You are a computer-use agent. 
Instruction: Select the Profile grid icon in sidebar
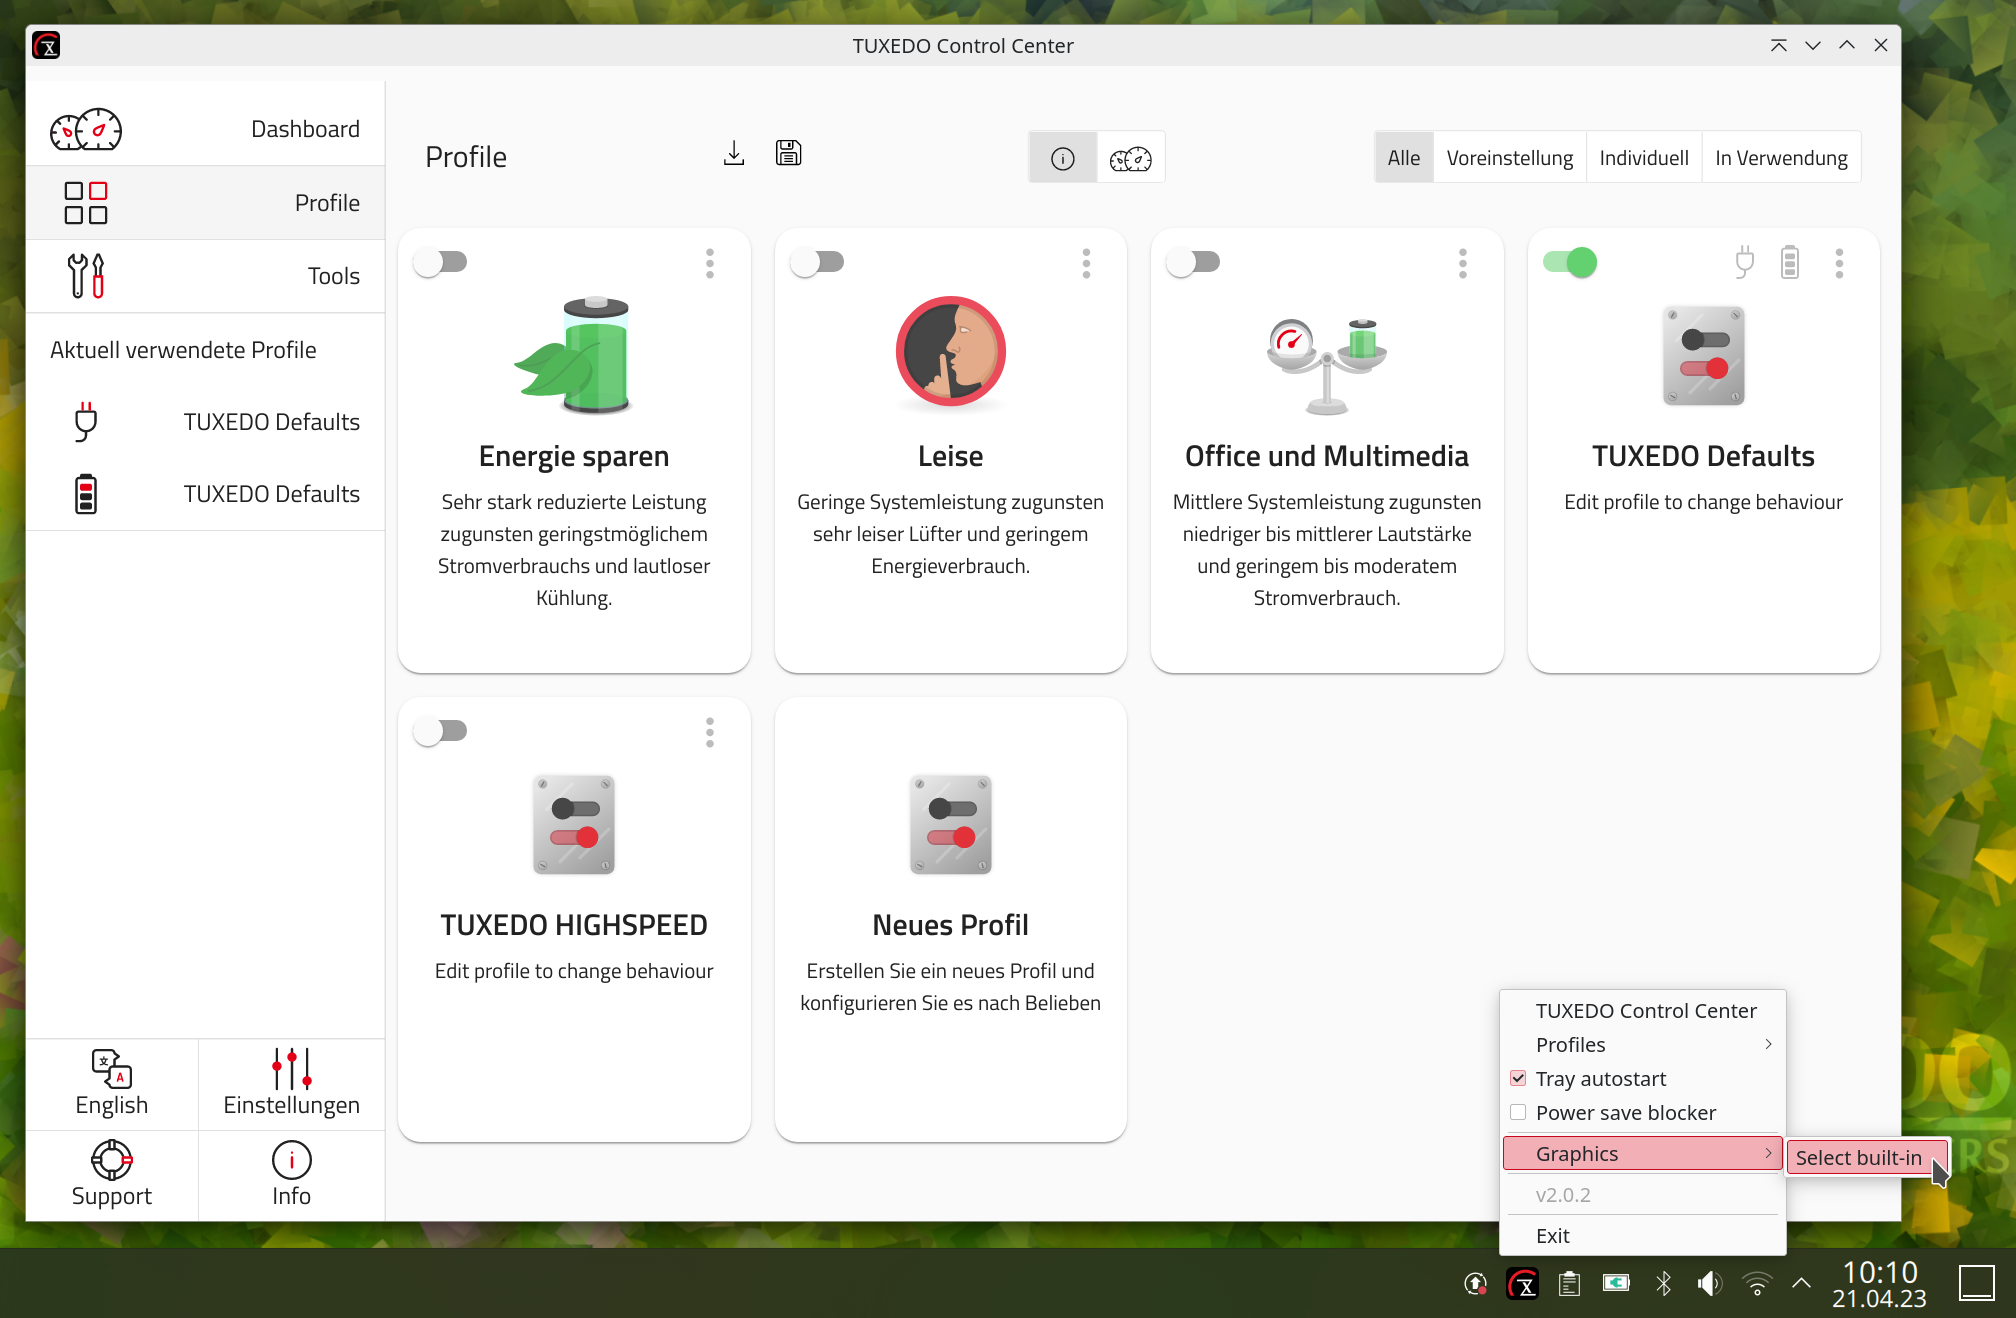[86, 203]
